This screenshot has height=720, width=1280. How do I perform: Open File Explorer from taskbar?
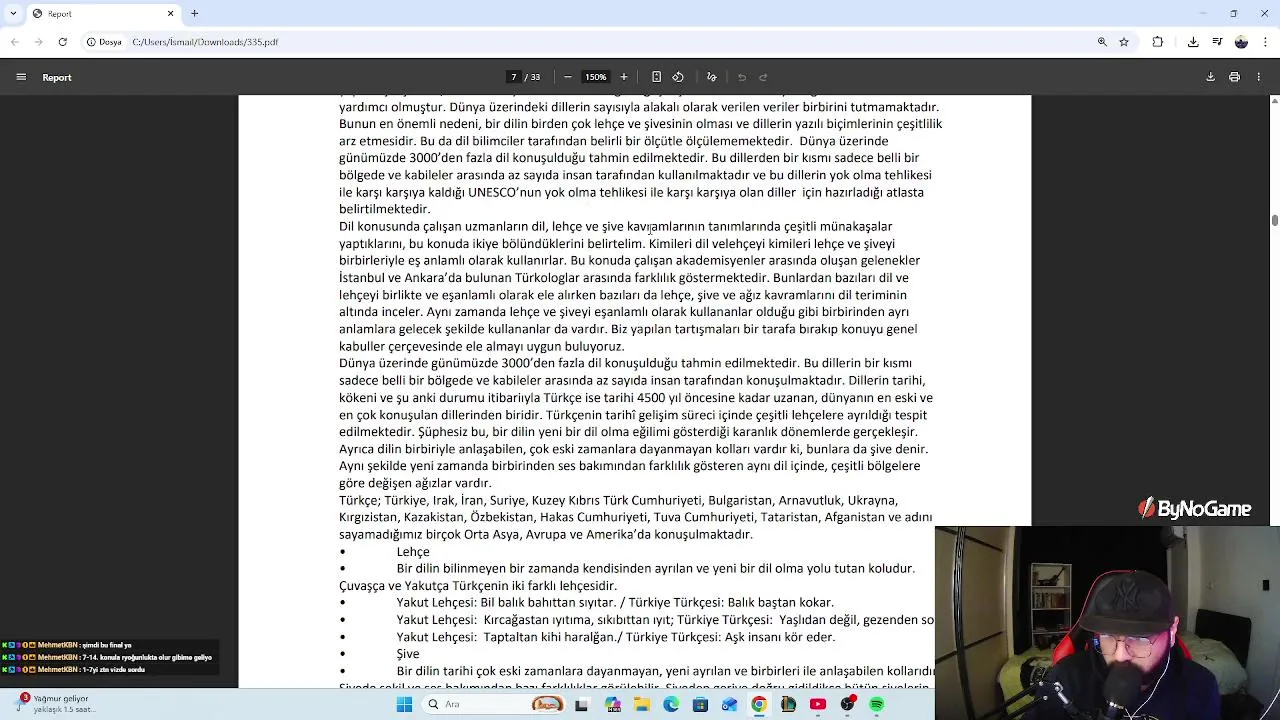(641, 704)
